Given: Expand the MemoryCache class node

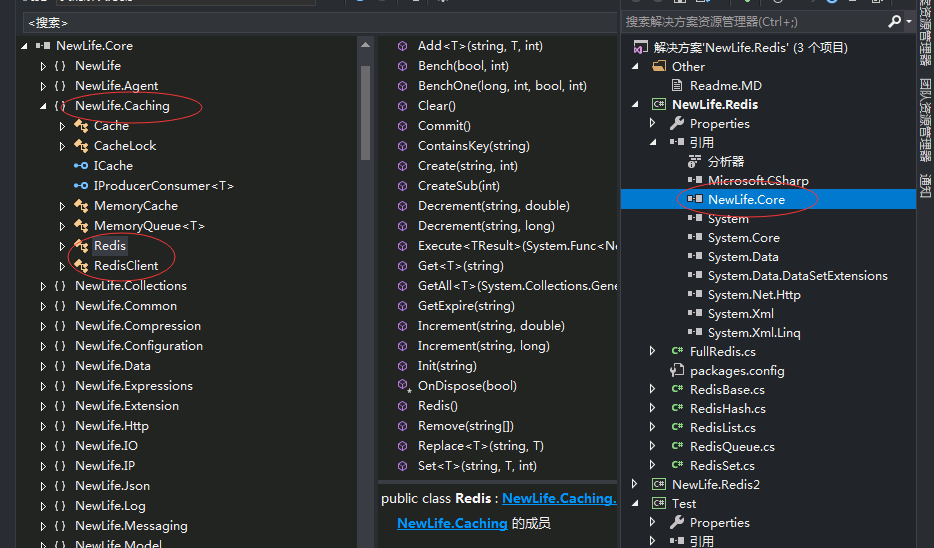Looking at the screenshot, I should coord(62,206).
